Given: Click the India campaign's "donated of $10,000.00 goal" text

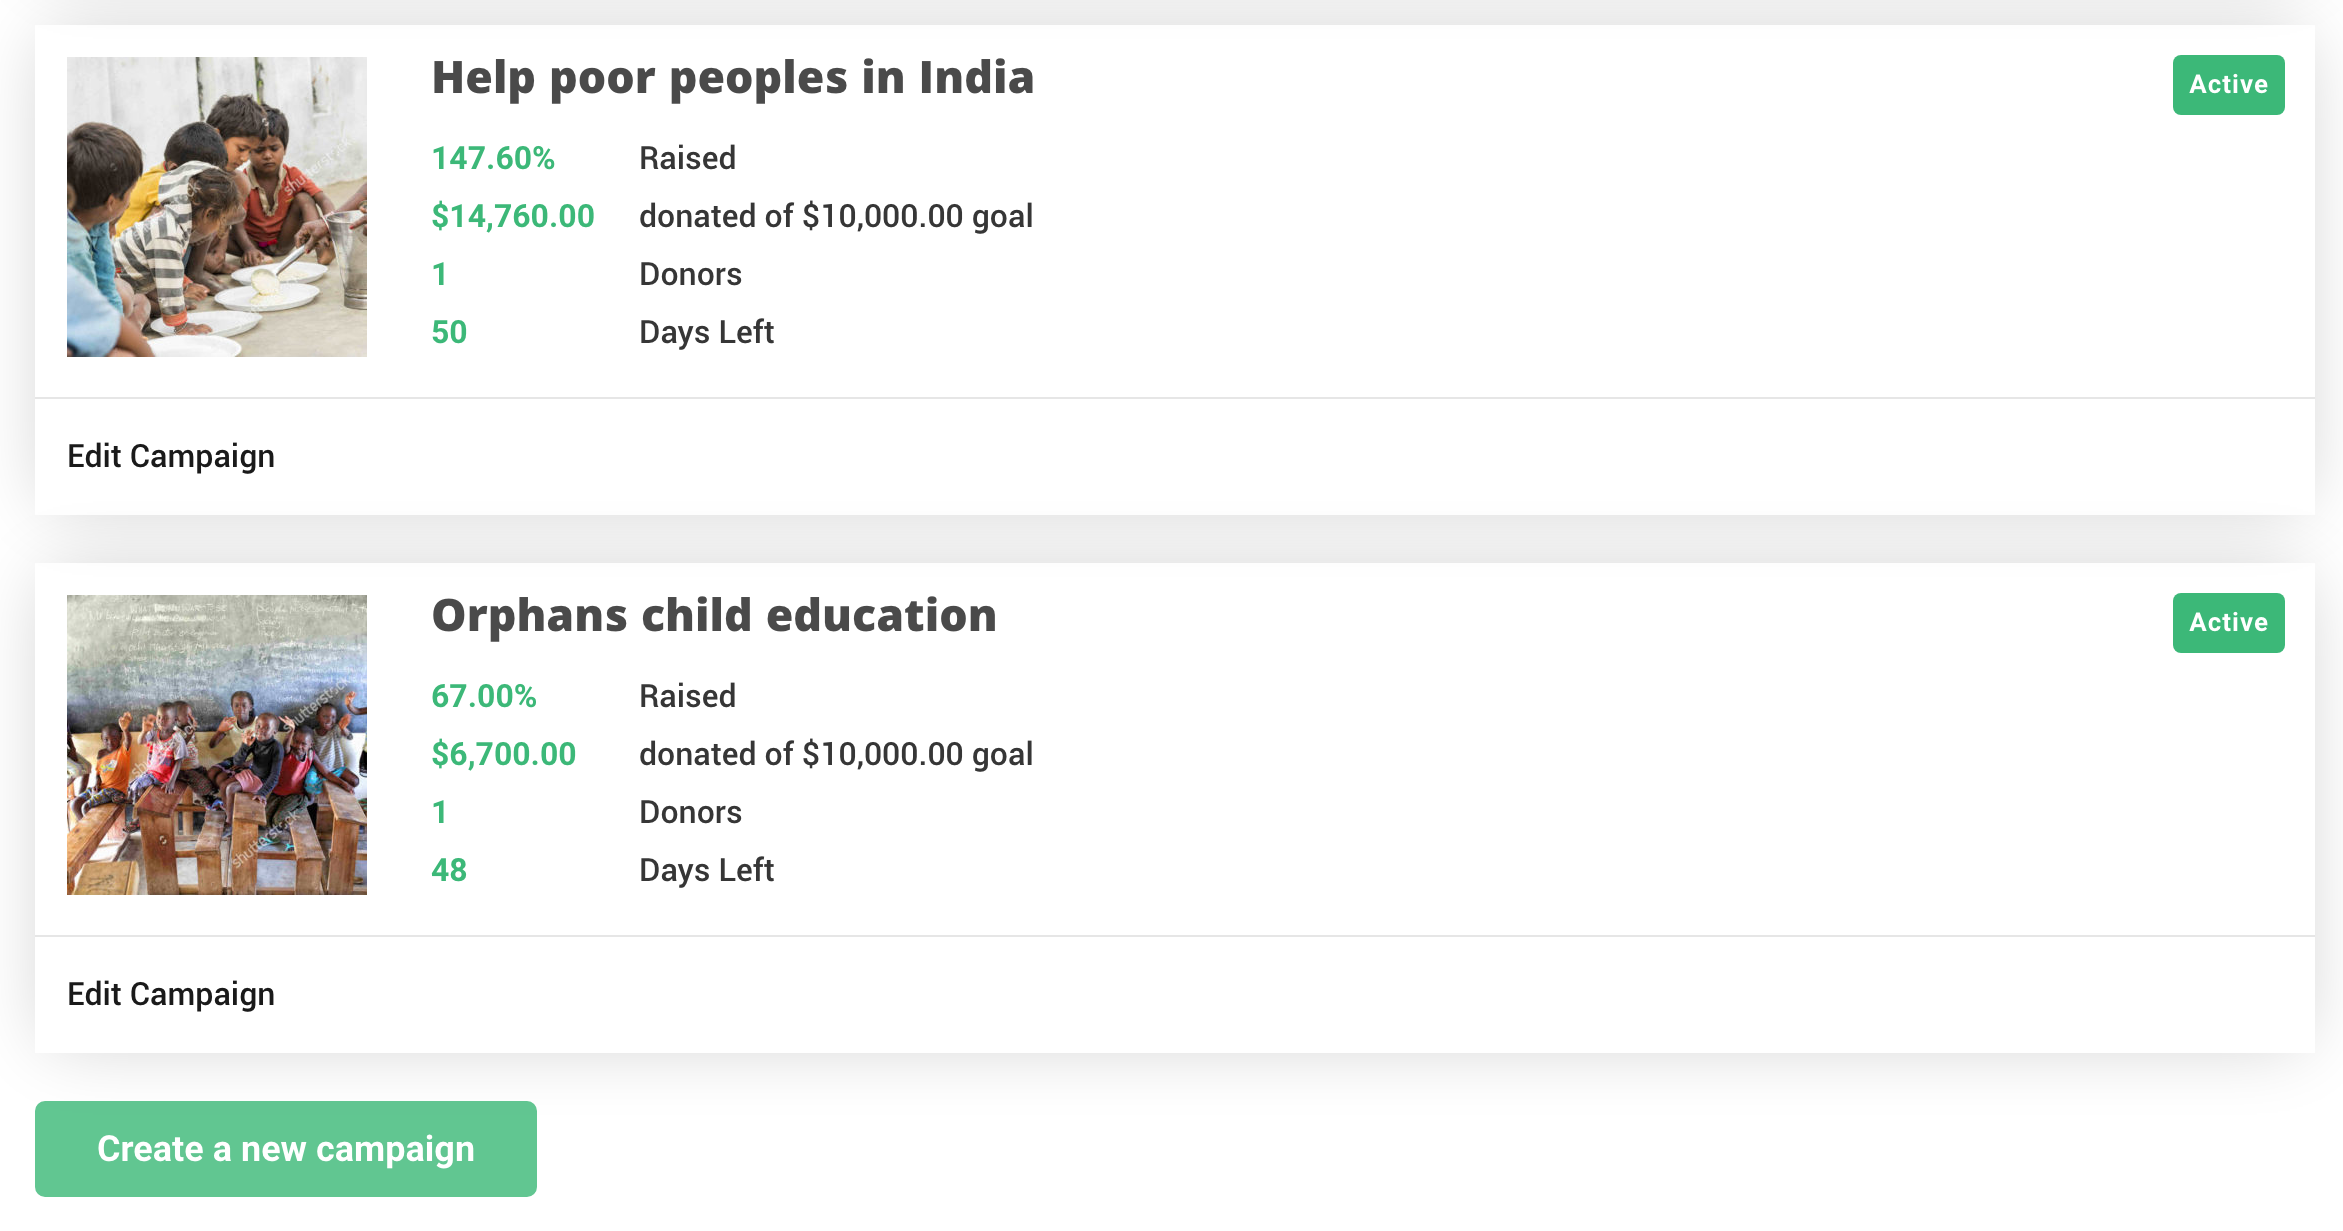Looking at the screenshot, I should coord(836,216).
